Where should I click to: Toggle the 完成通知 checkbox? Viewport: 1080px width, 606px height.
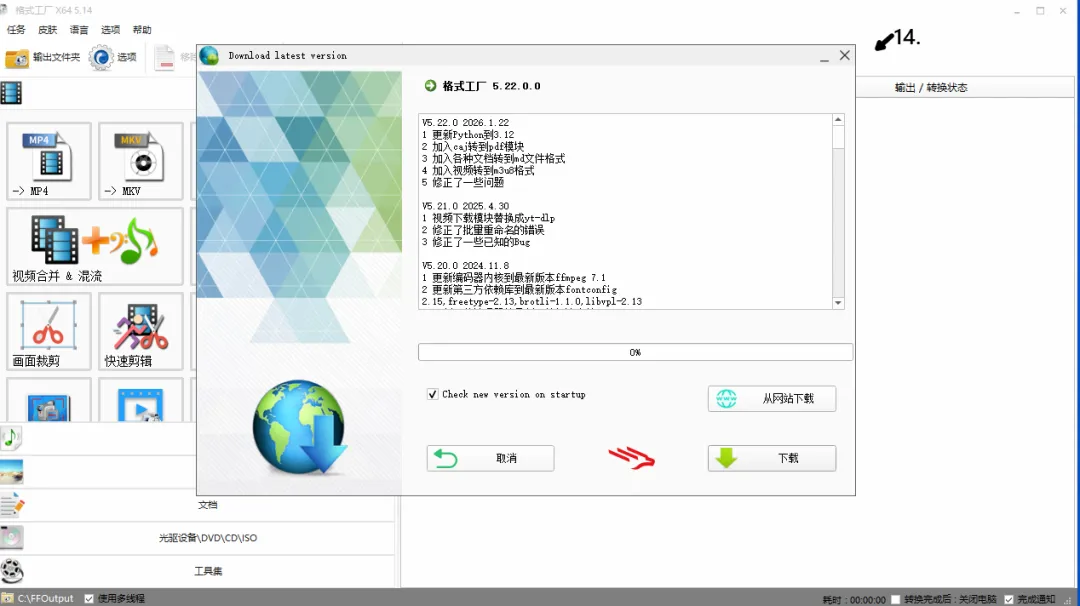[1008, 599]
